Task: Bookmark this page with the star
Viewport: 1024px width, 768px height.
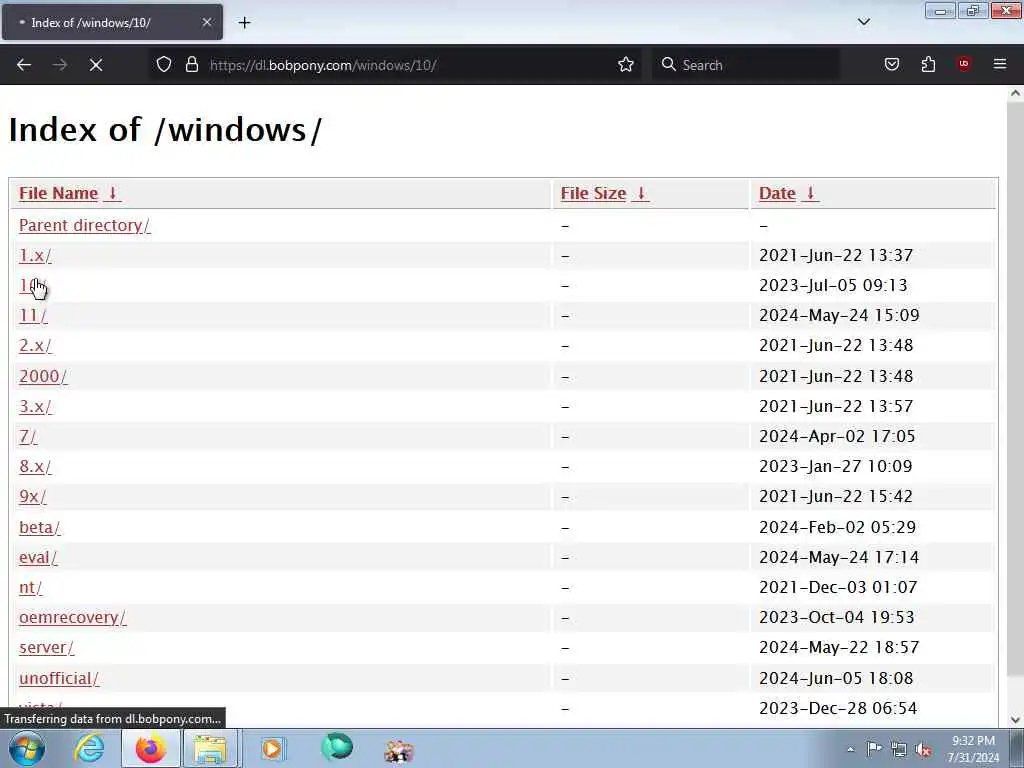Action: [626, 64]
